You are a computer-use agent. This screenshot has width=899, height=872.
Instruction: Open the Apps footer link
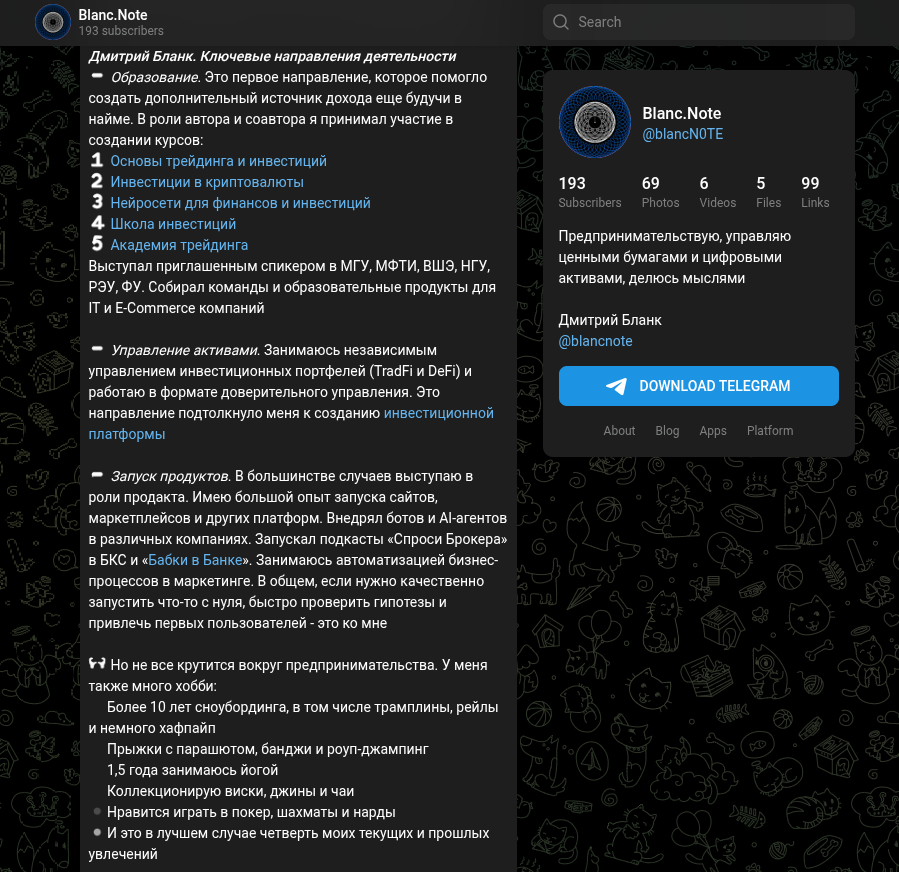click(x=713, y=431)
